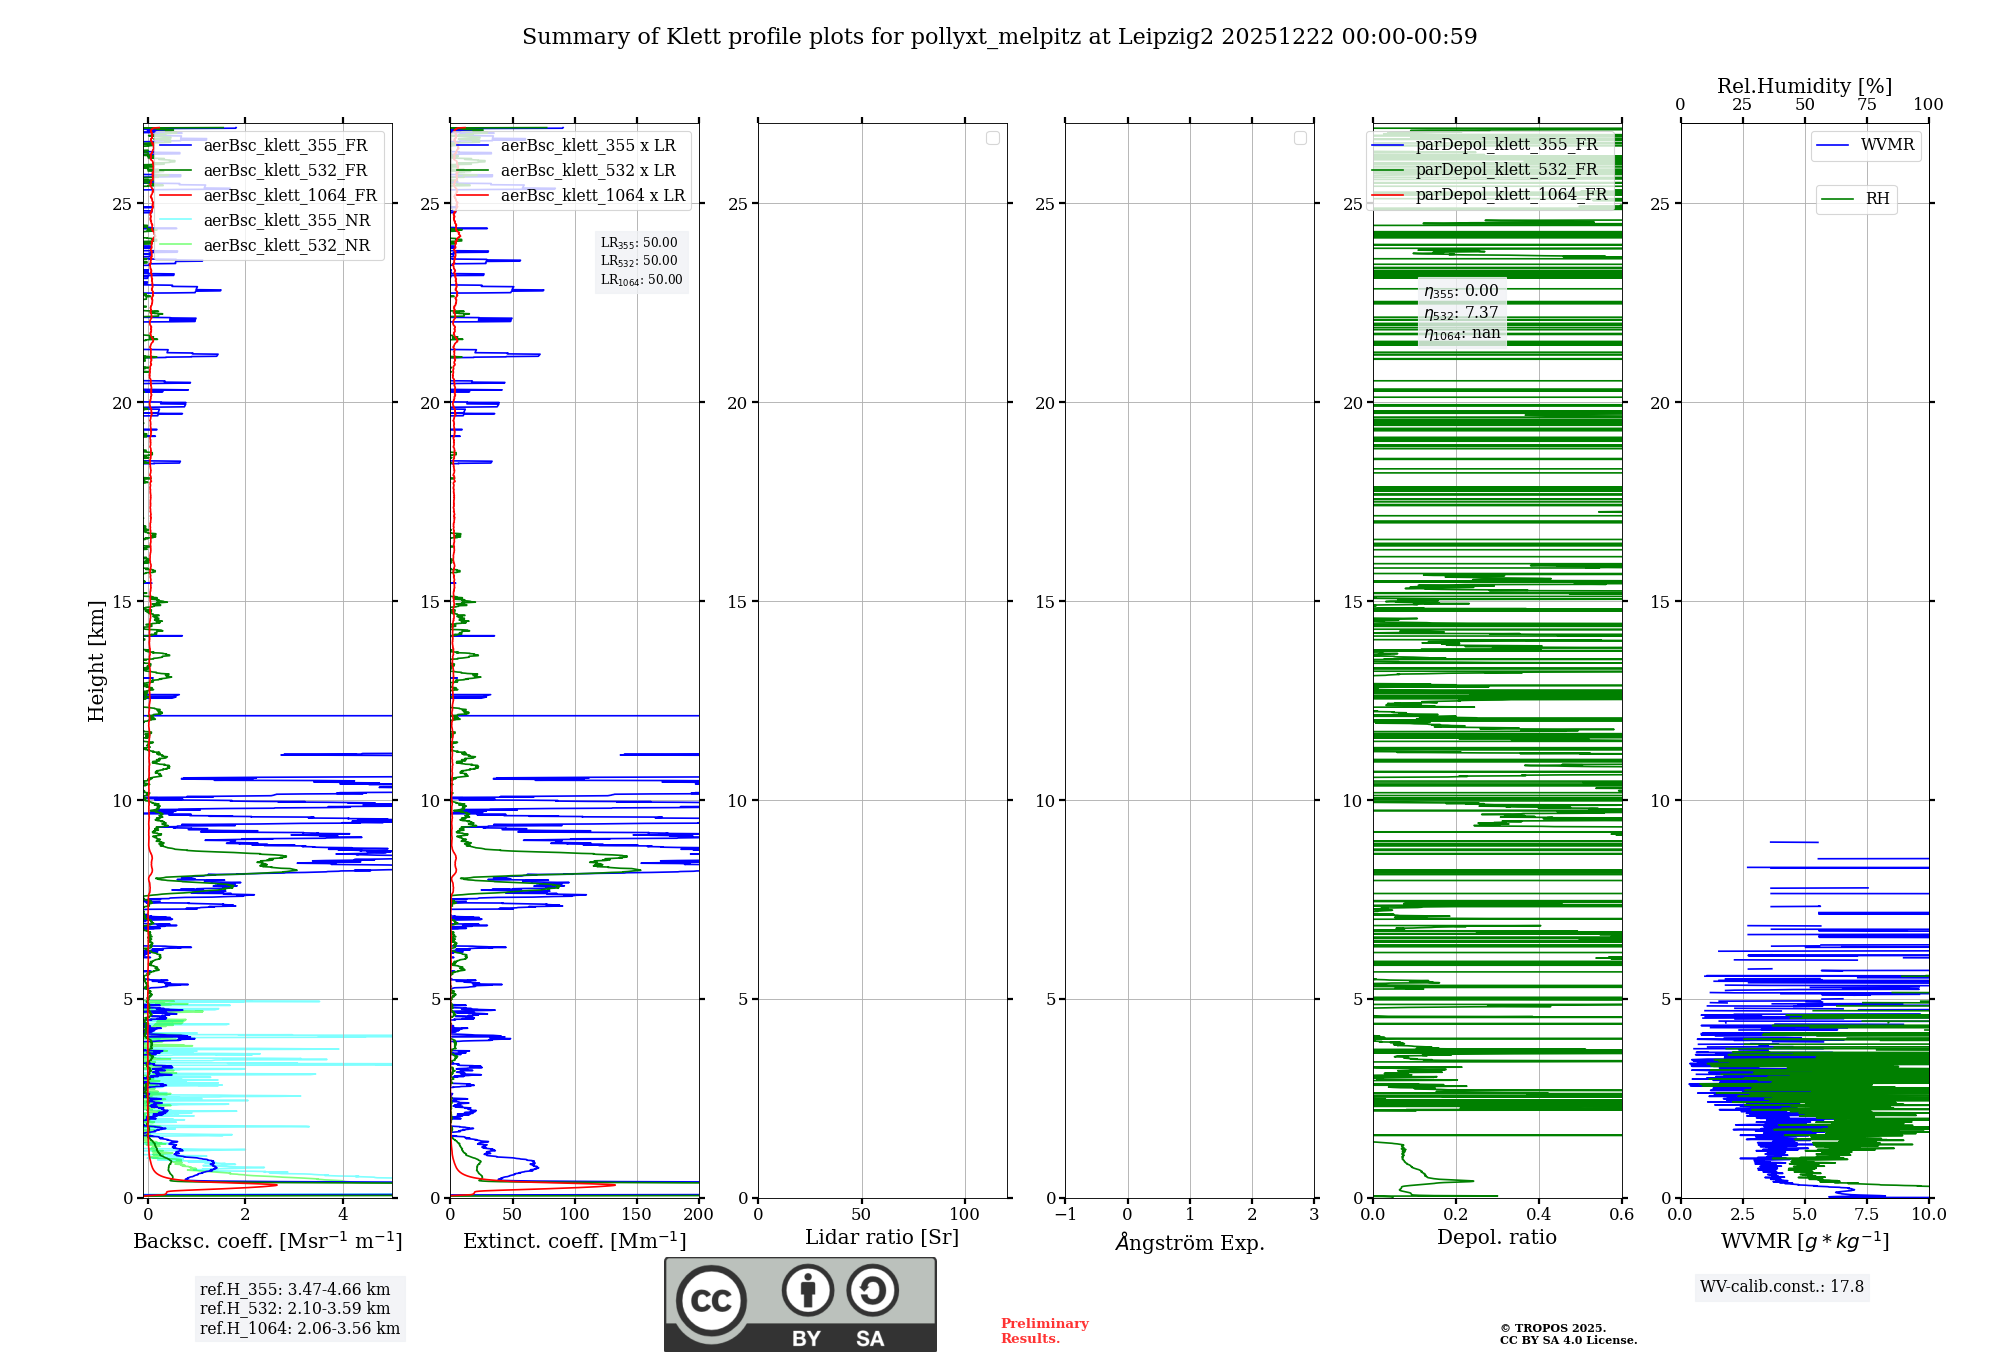Click the LR355 LR532 LR1064 values box
This screenshot has height=1360, width=2000.
[641, 261]
